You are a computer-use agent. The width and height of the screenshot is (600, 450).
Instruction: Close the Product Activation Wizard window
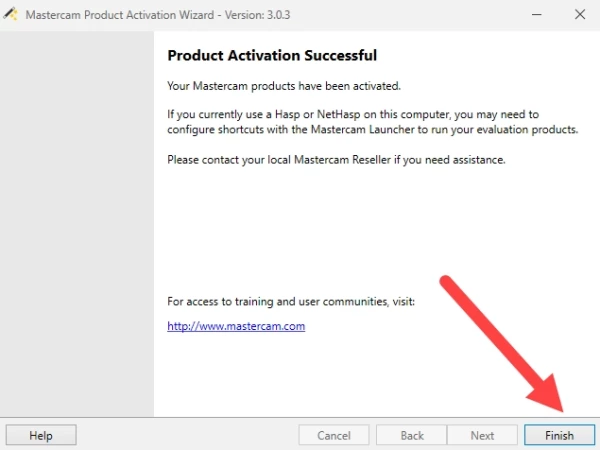(x=579, y=15)
